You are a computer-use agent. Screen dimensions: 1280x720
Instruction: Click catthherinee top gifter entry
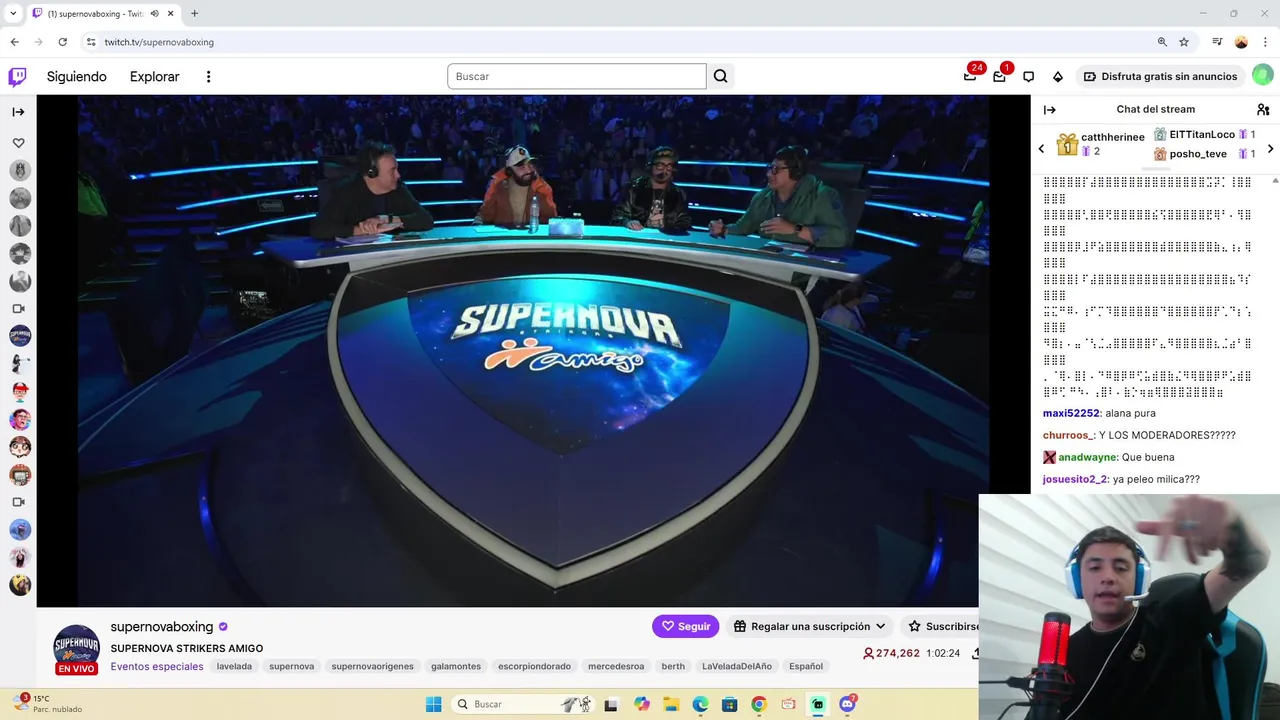(x=1101, y=144)
